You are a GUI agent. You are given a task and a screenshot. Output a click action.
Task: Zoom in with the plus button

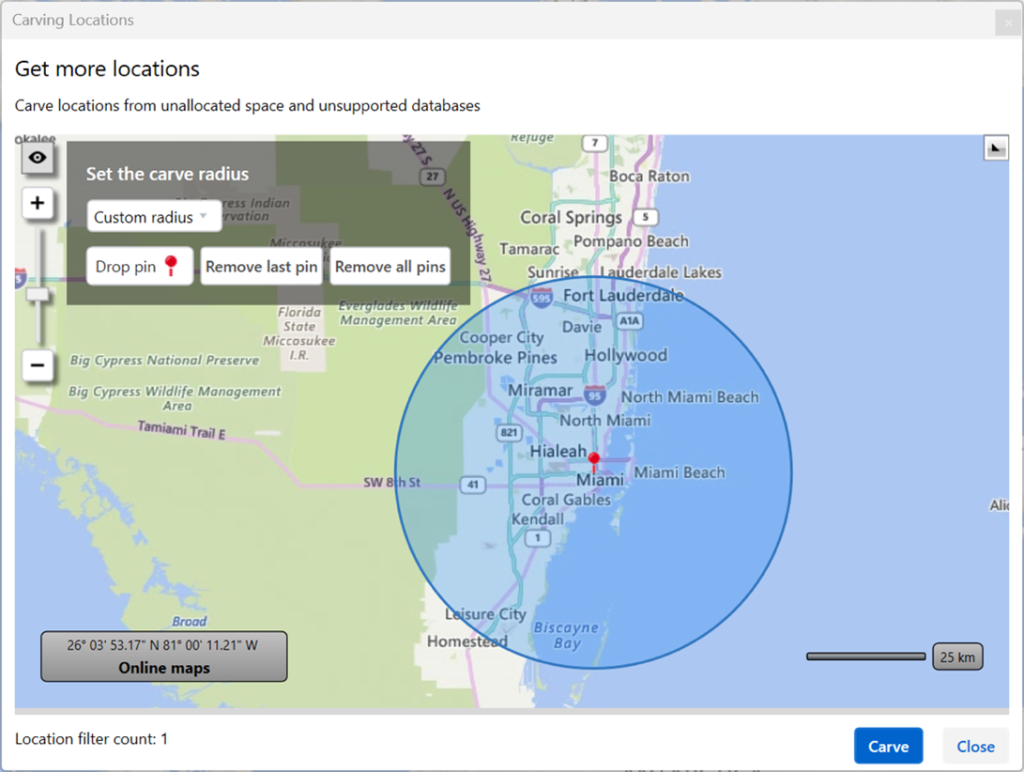[37, 203]
